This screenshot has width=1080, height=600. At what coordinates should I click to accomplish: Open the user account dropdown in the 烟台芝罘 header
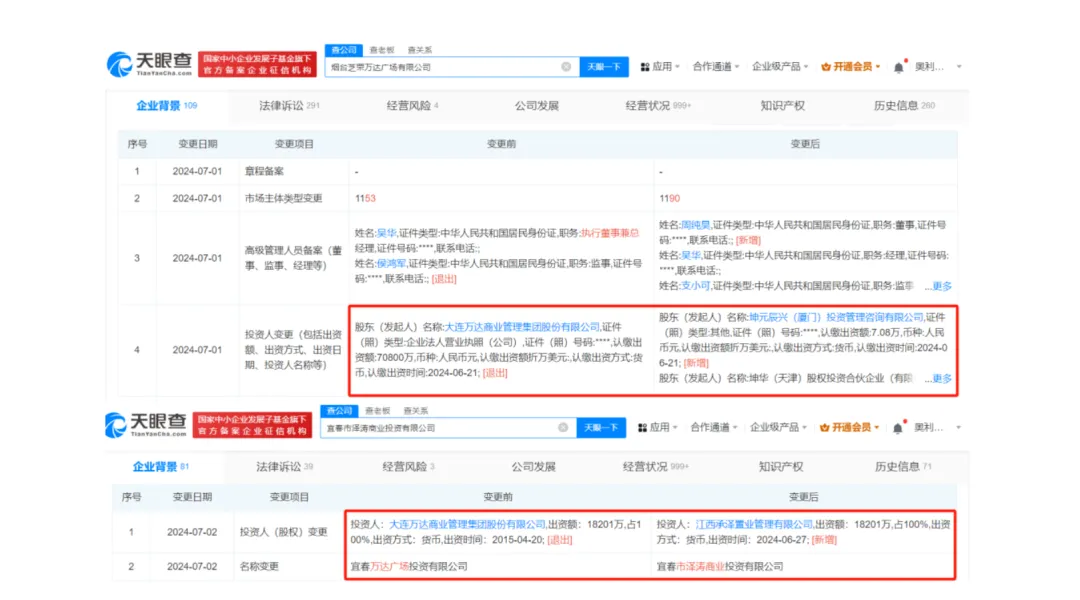(937, 67)
